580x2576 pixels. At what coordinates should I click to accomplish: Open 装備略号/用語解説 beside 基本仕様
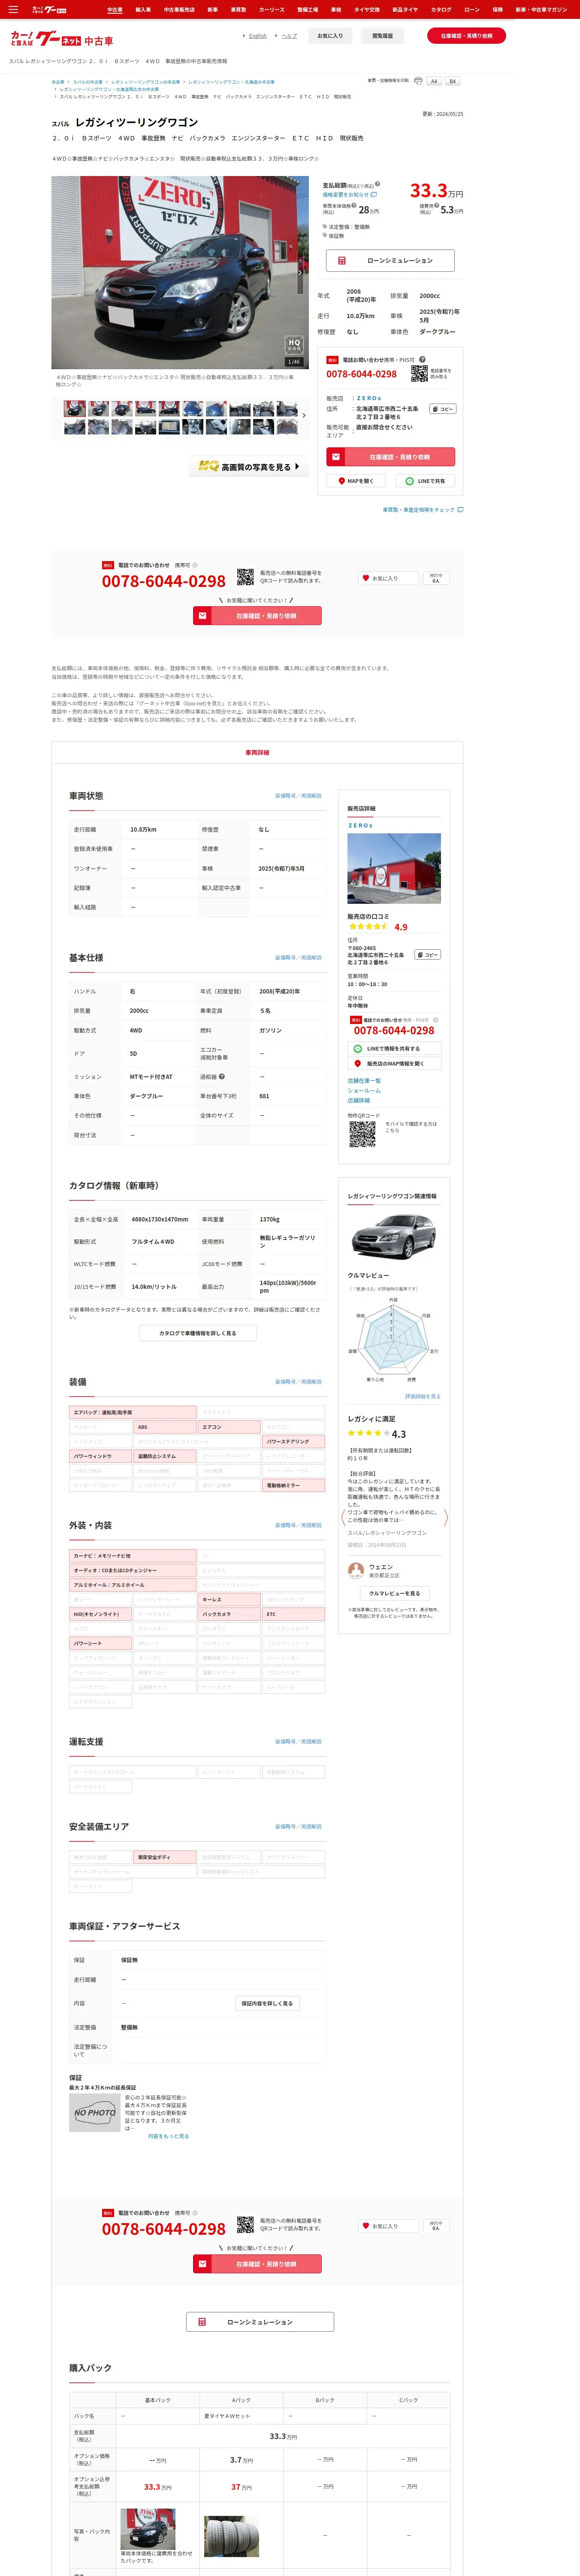click(x=298, y=958)
